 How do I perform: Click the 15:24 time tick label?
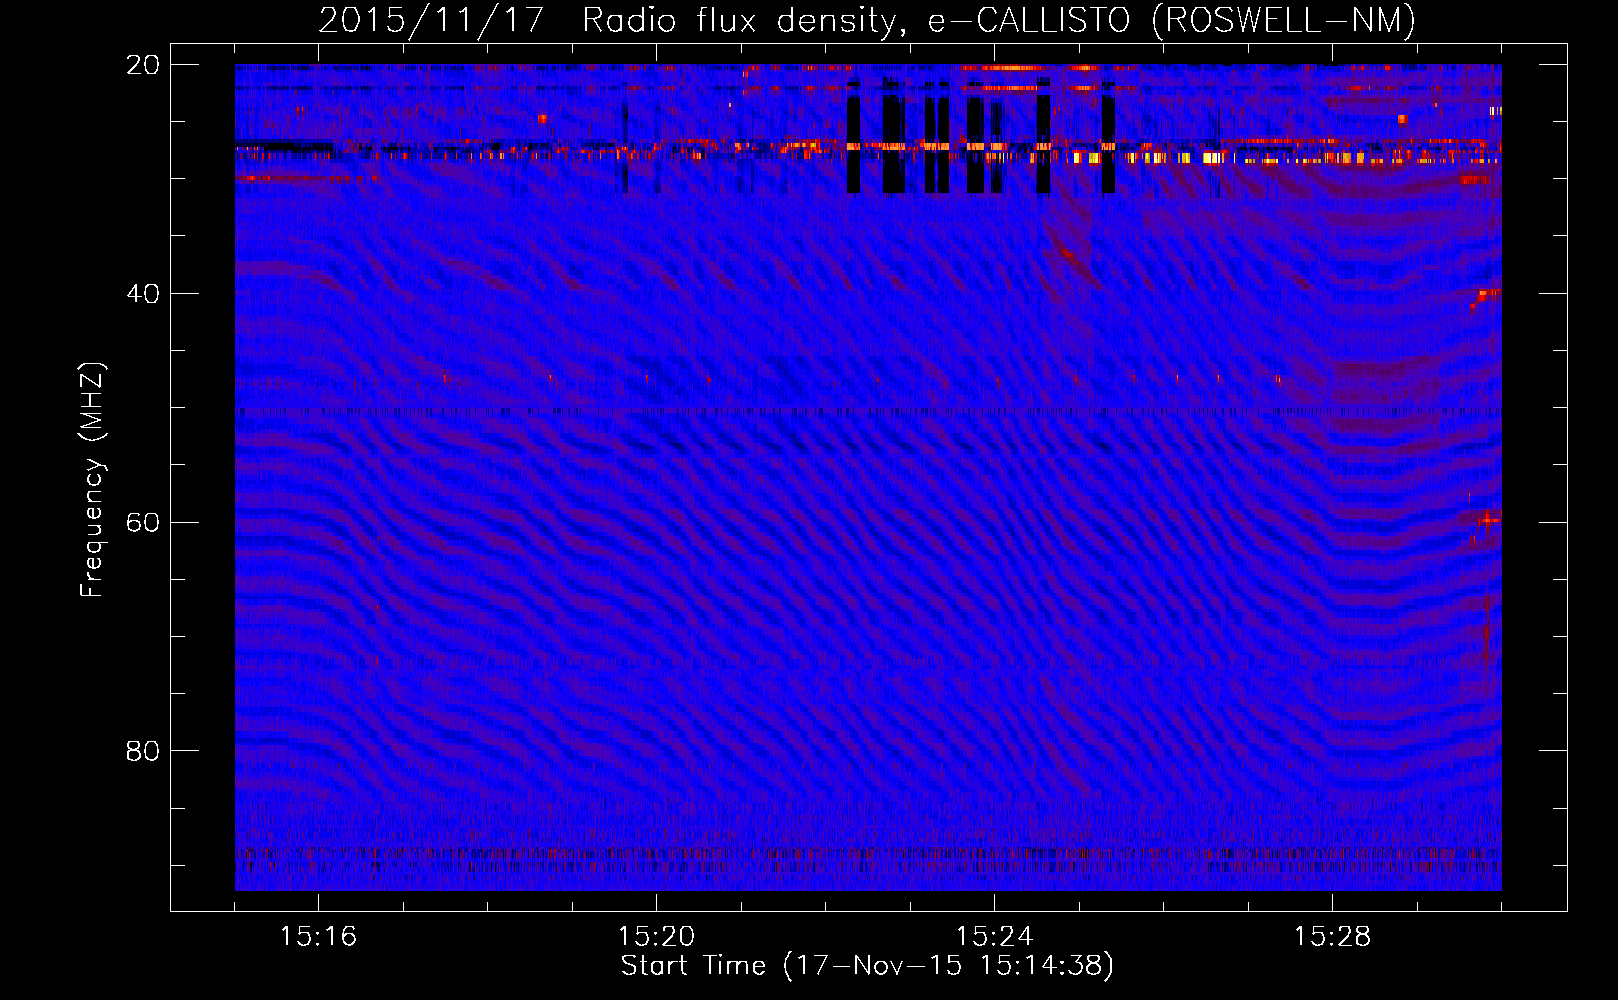[x=994, y=937]
